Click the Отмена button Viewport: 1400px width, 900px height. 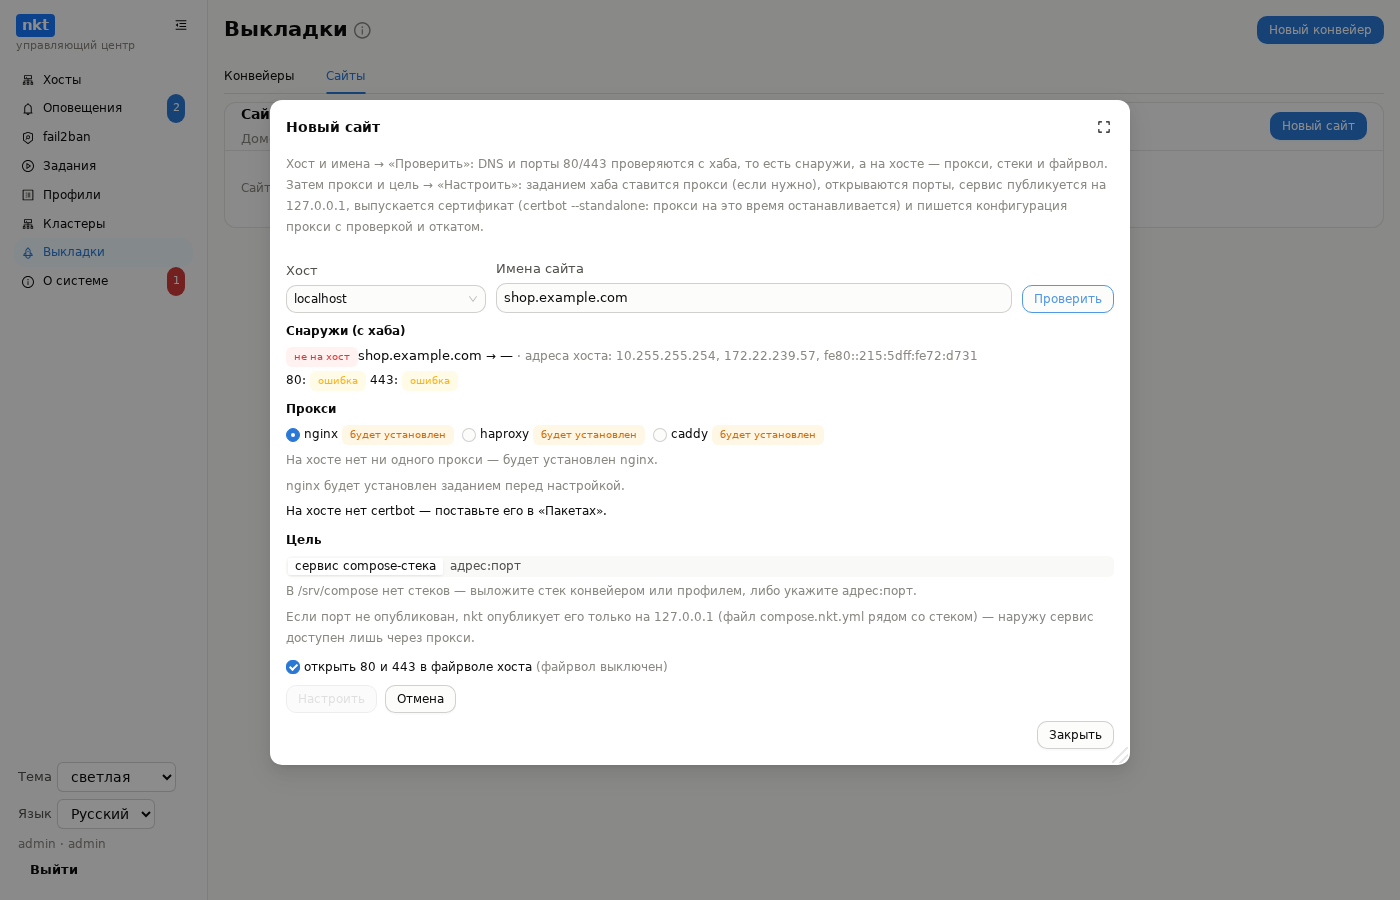click(x=420, y=699)
